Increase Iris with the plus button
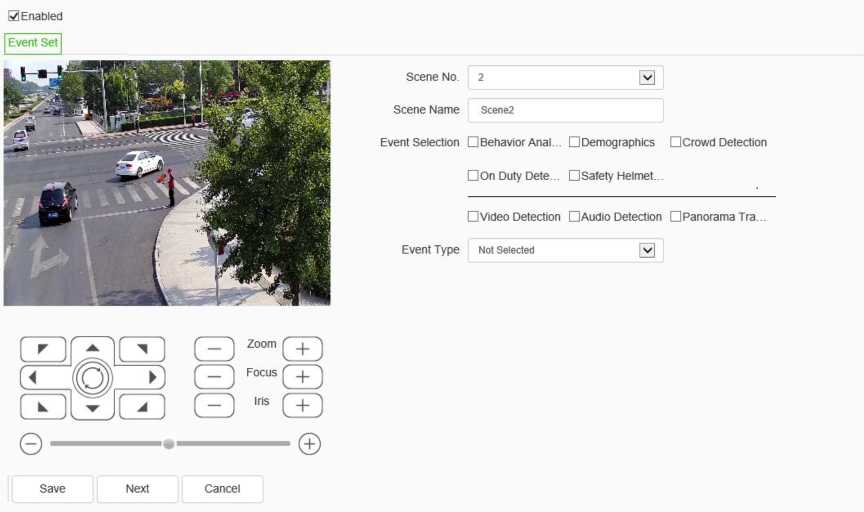 (x=302, y=406)
